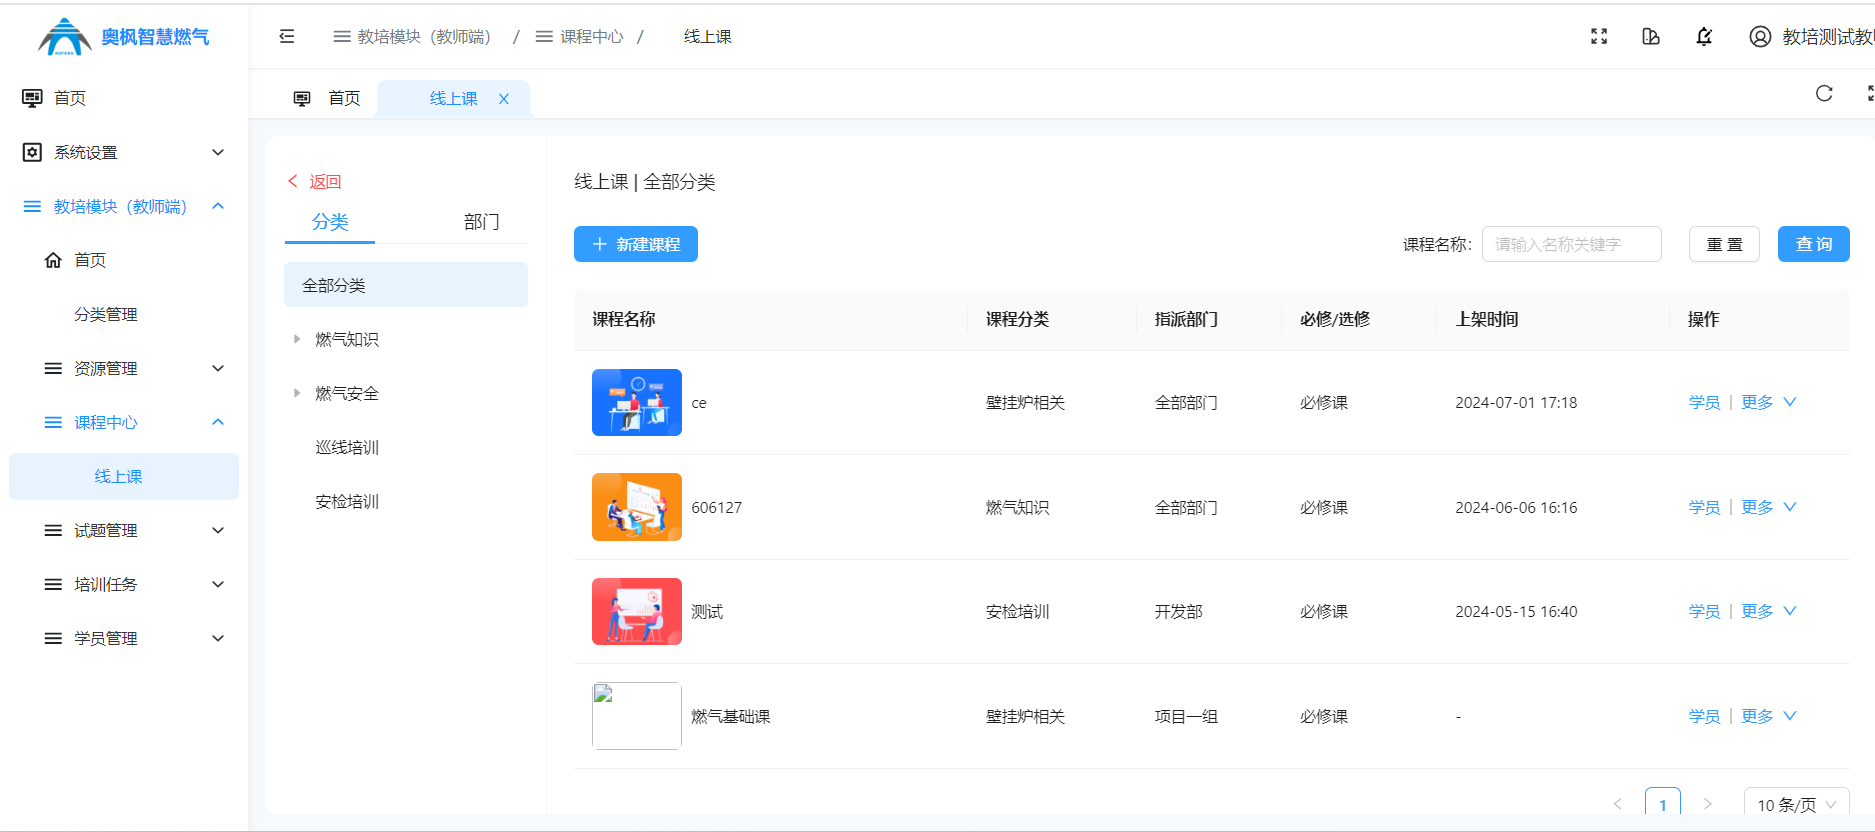The image size is (1875, 832).
Task: Expand the 燃气知识 tree node
Action: tap(297, 339)
